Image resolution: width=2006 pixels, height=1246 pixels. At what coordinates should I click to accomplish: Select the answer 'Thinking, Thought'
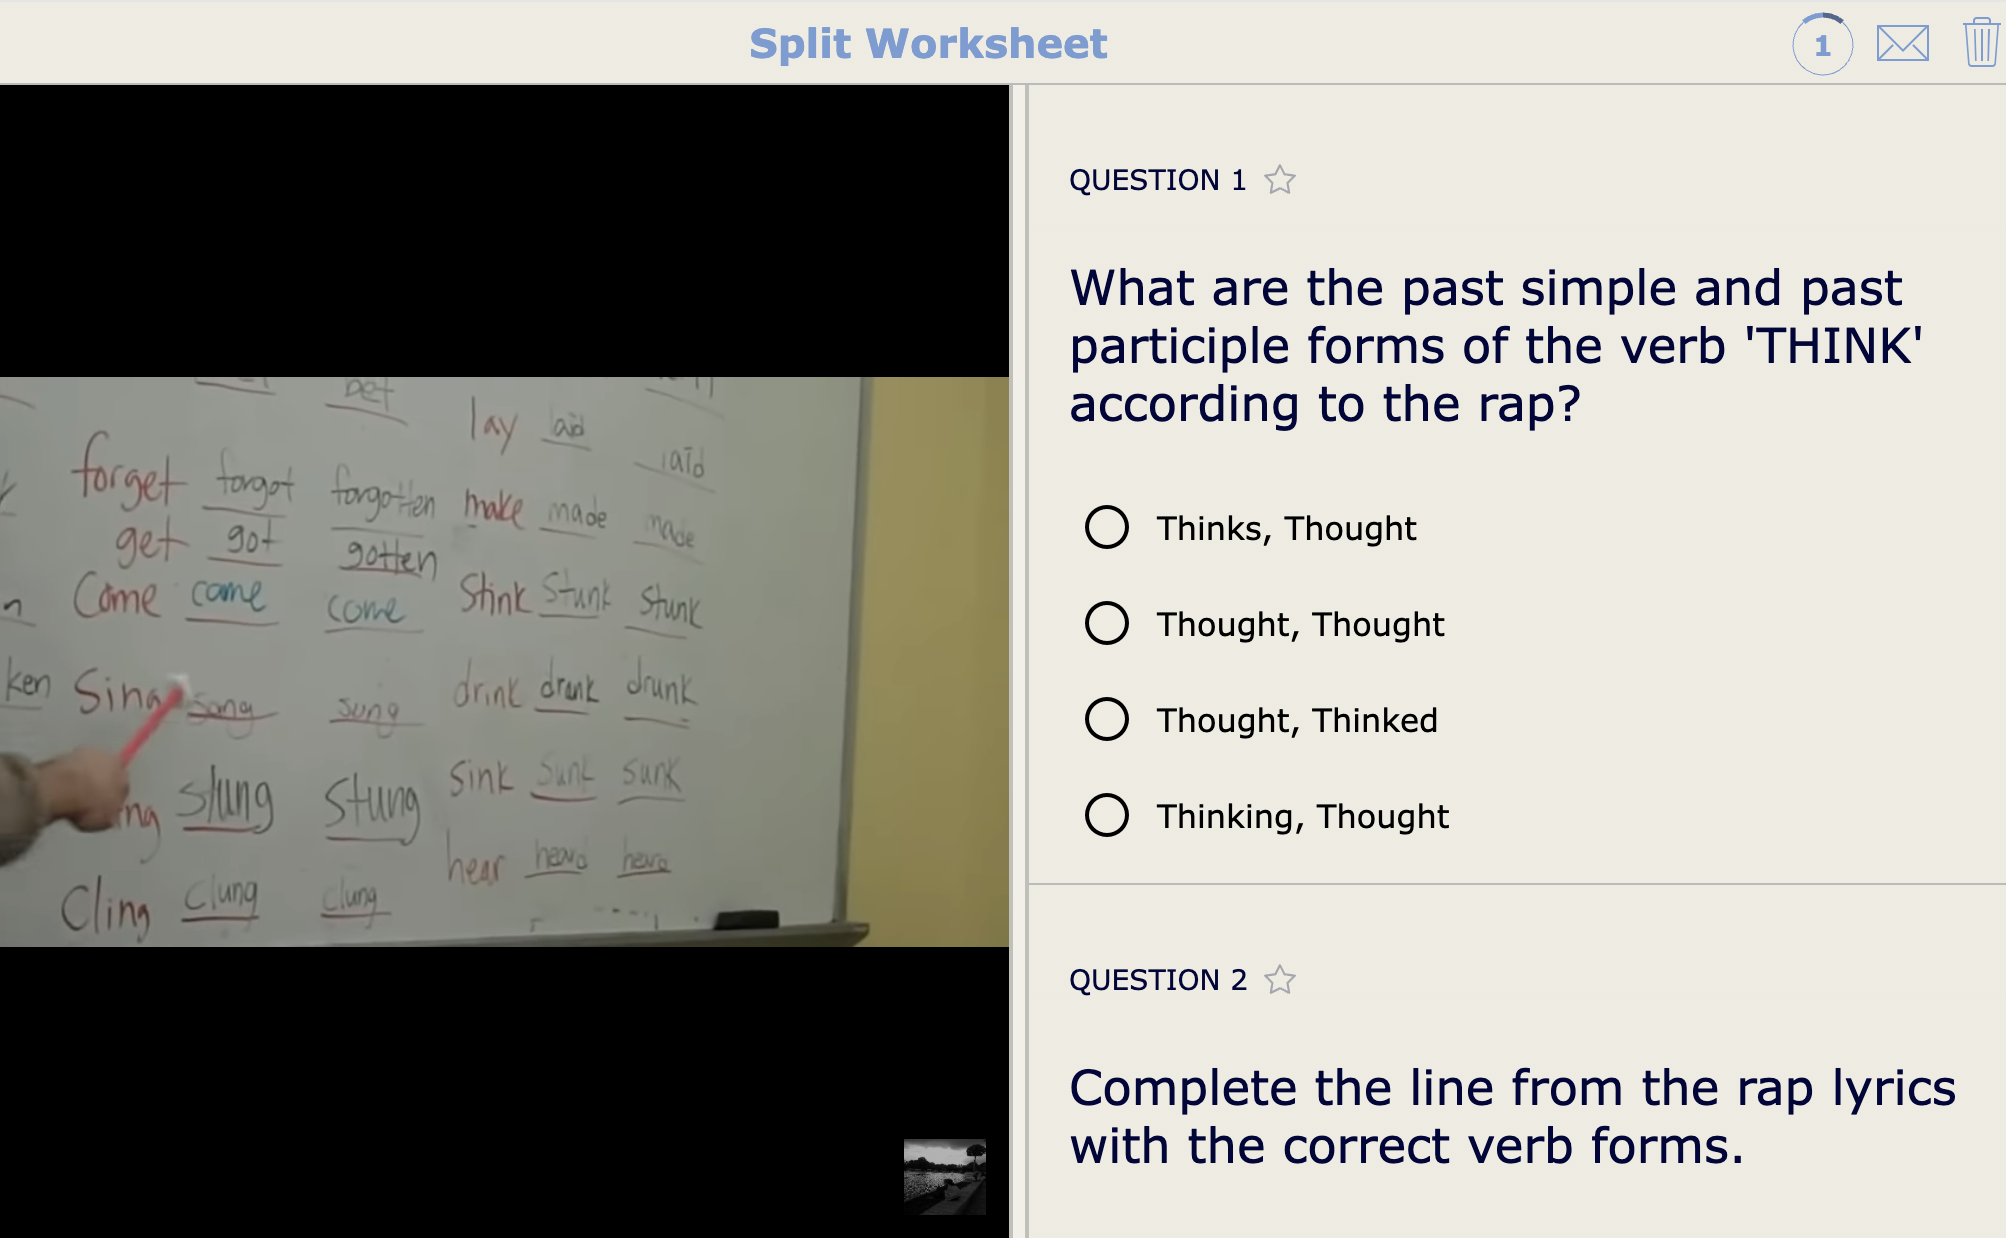[1108, 815]
